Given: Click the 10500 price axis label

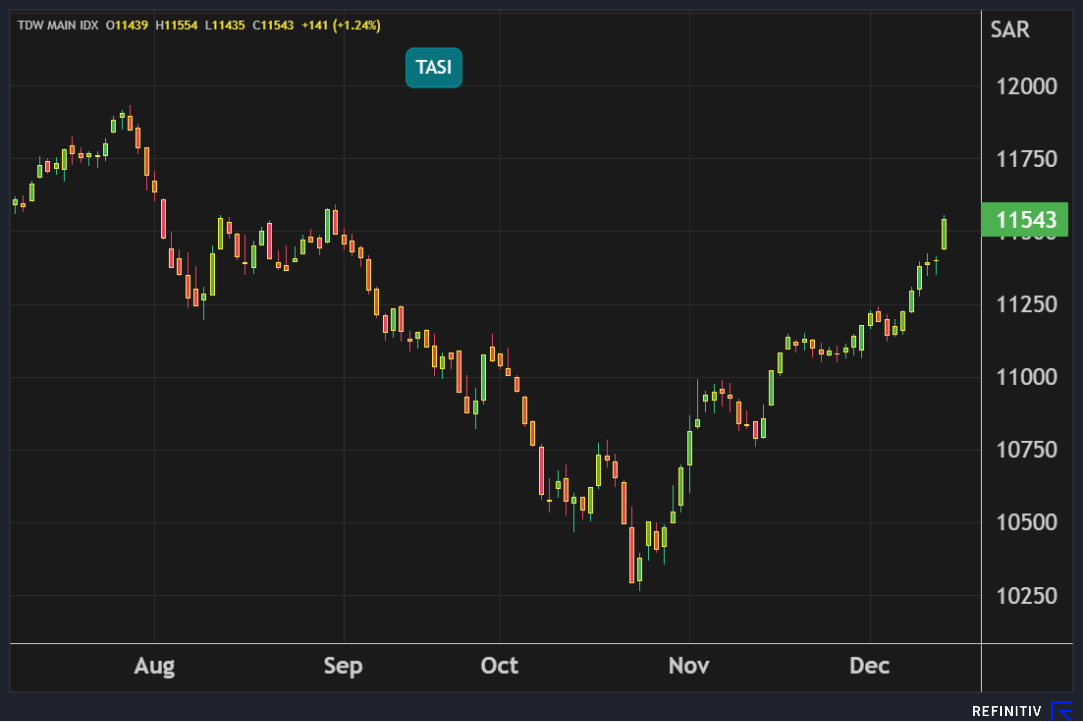Looking at the screenshot, I should point(1026,523).
